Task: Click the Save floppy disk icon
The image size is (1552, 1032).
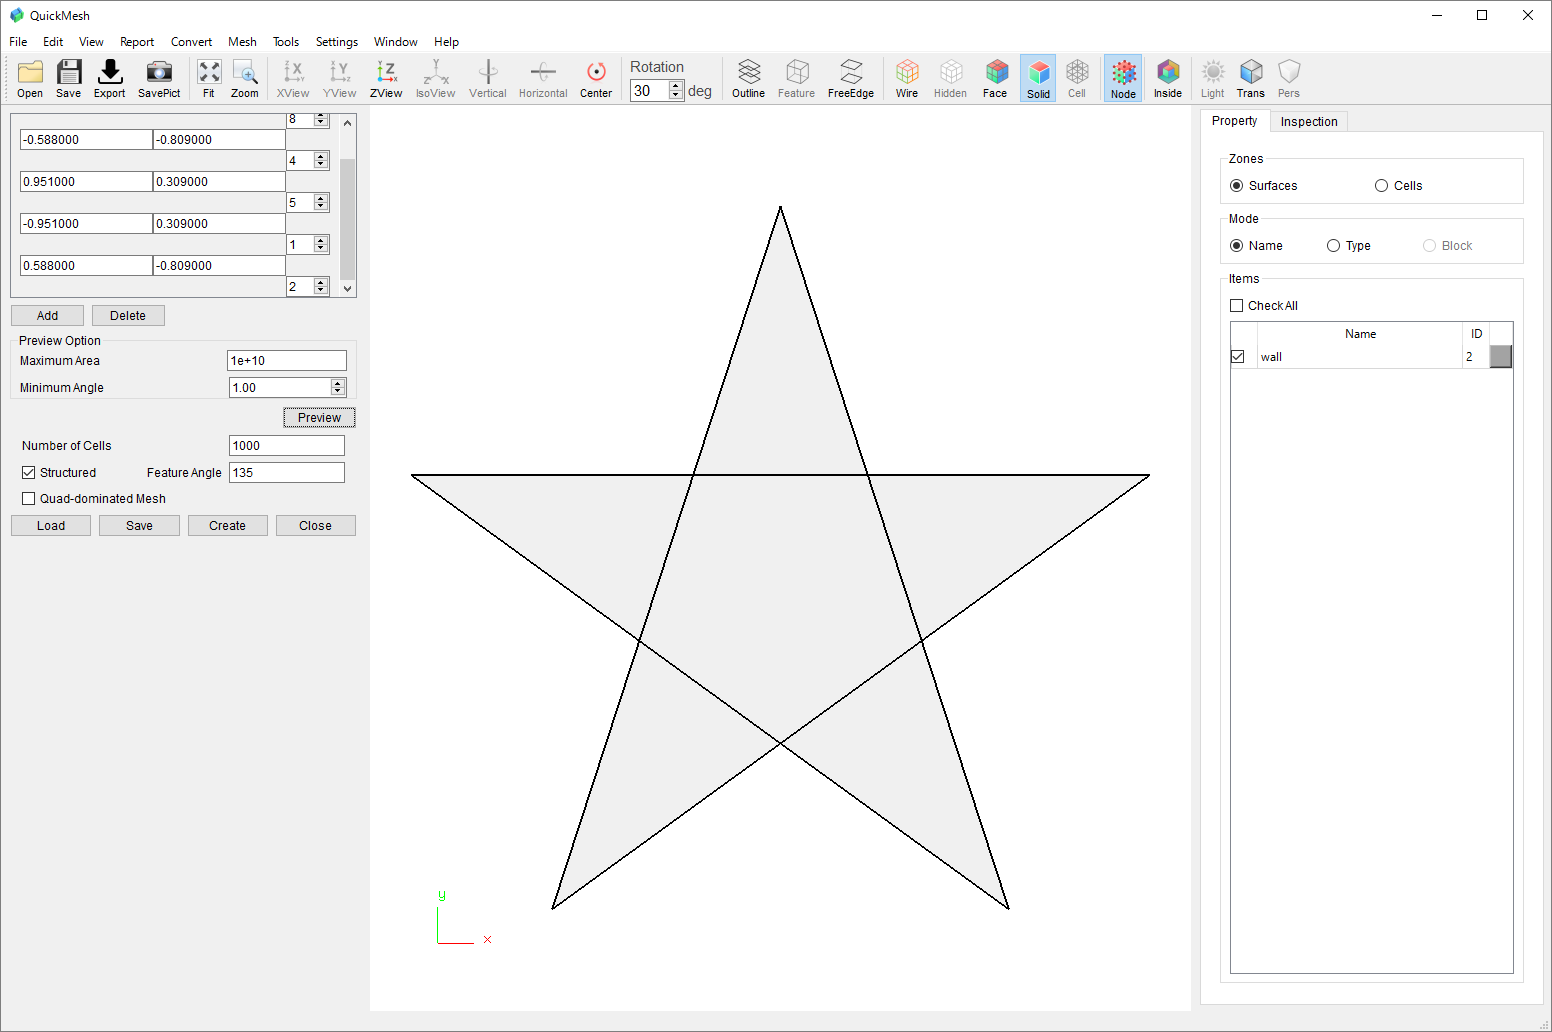Action: 68,78
